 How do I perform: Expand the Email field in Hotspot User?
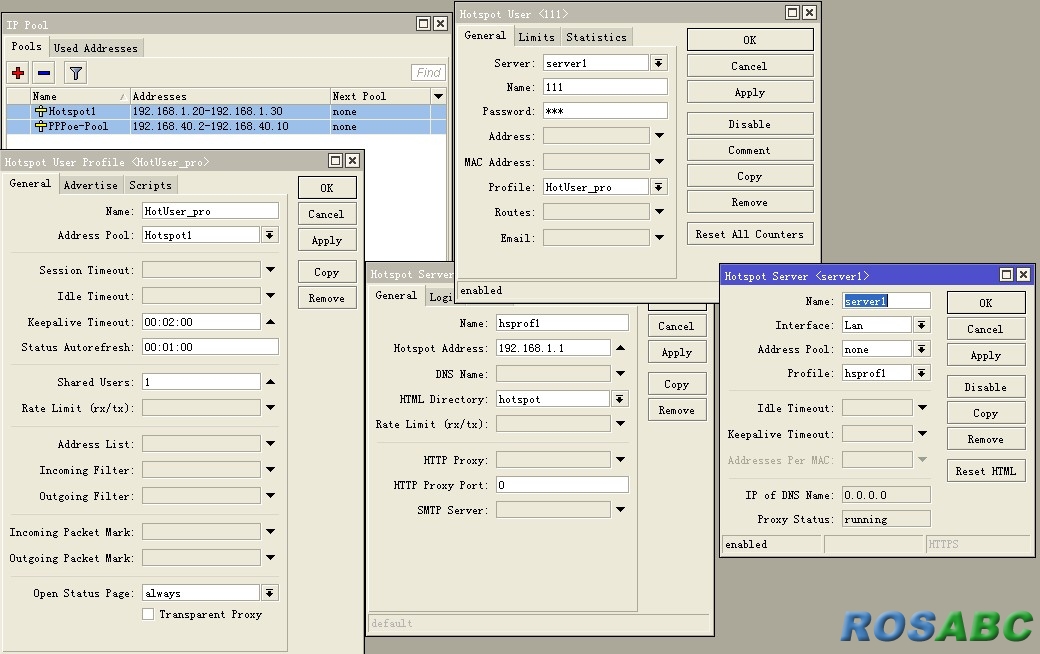tap(659, 237)
